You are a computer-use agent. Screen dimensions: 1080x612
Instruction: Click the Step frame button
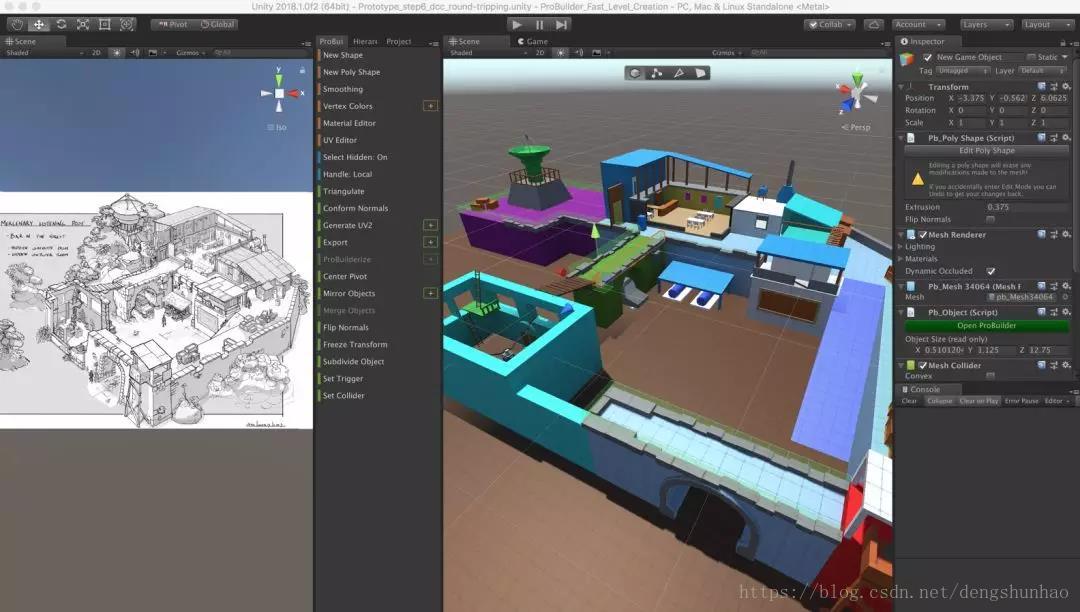coord(561,25)
